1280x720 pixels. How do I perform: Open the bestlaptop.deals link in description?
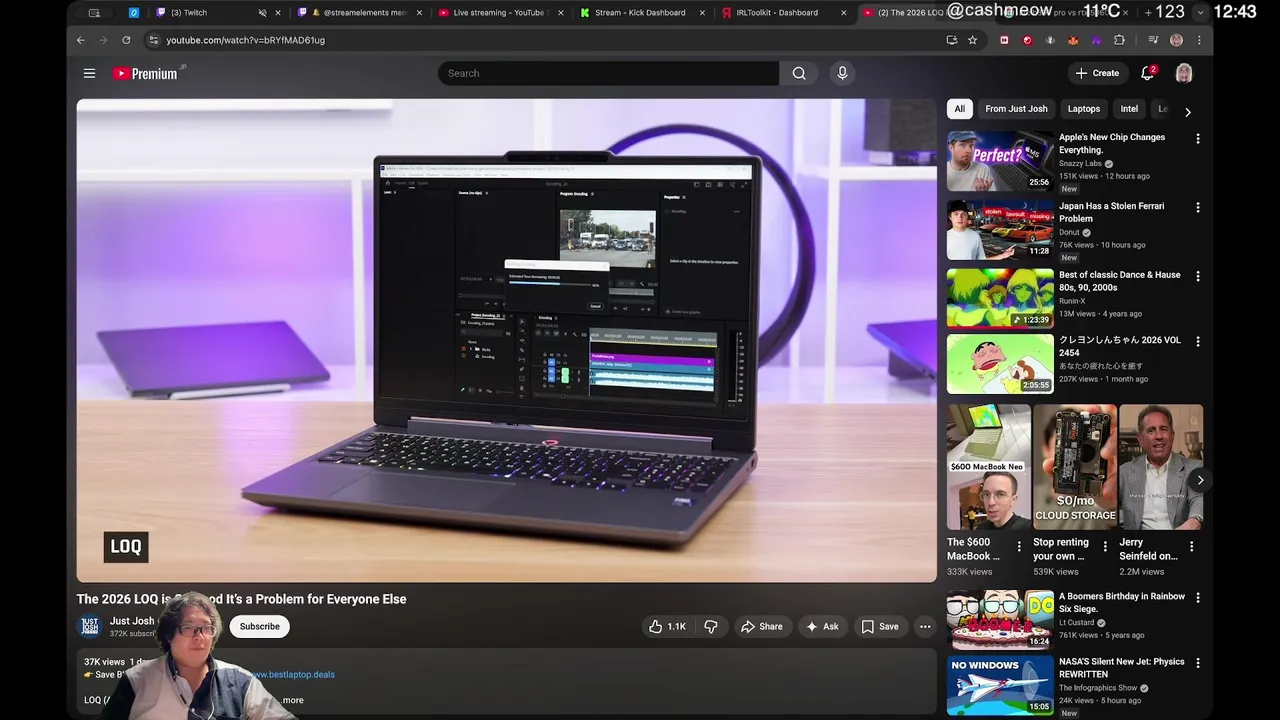tap(293, 675)
